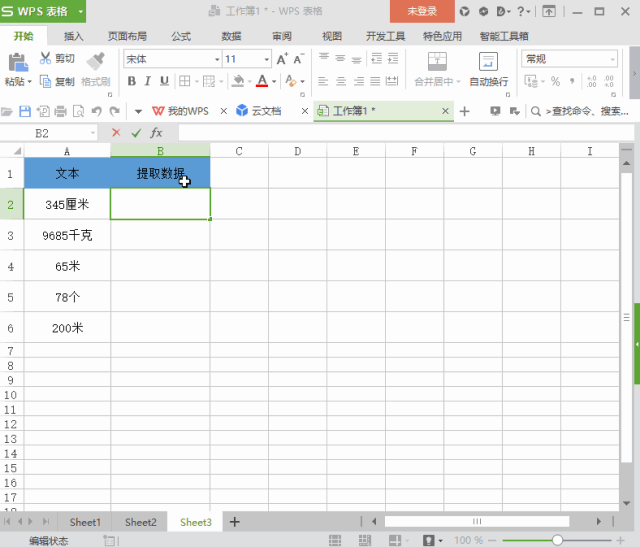Open the Formulas ribbon tab
640x547 pixels.
181,36
